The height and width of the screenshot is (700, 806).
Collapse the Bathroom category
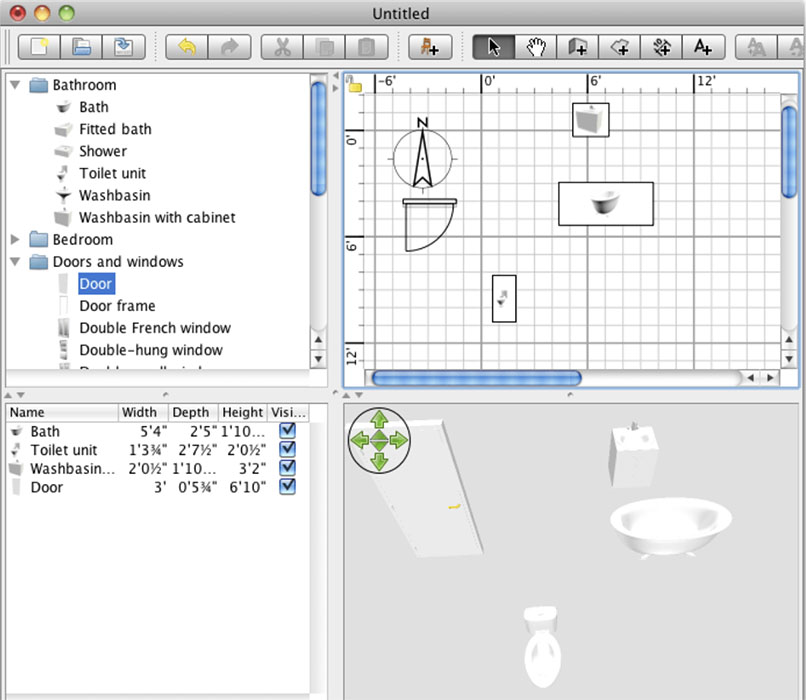15,85
